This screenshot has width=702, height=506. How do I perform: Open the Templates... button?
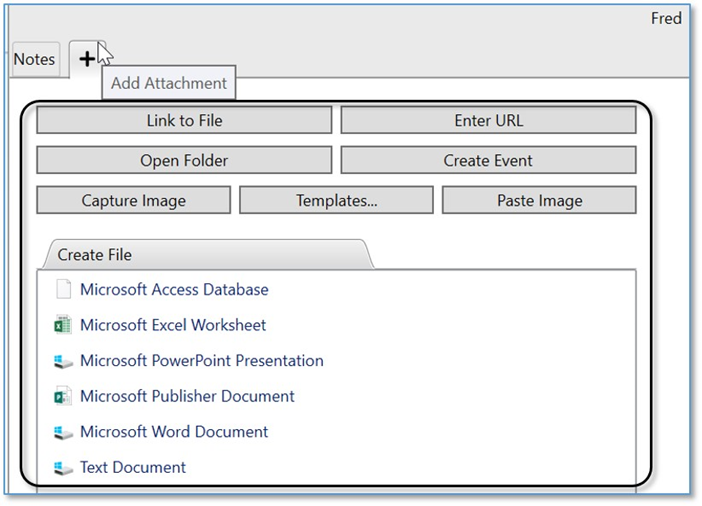tap(336, 200)
